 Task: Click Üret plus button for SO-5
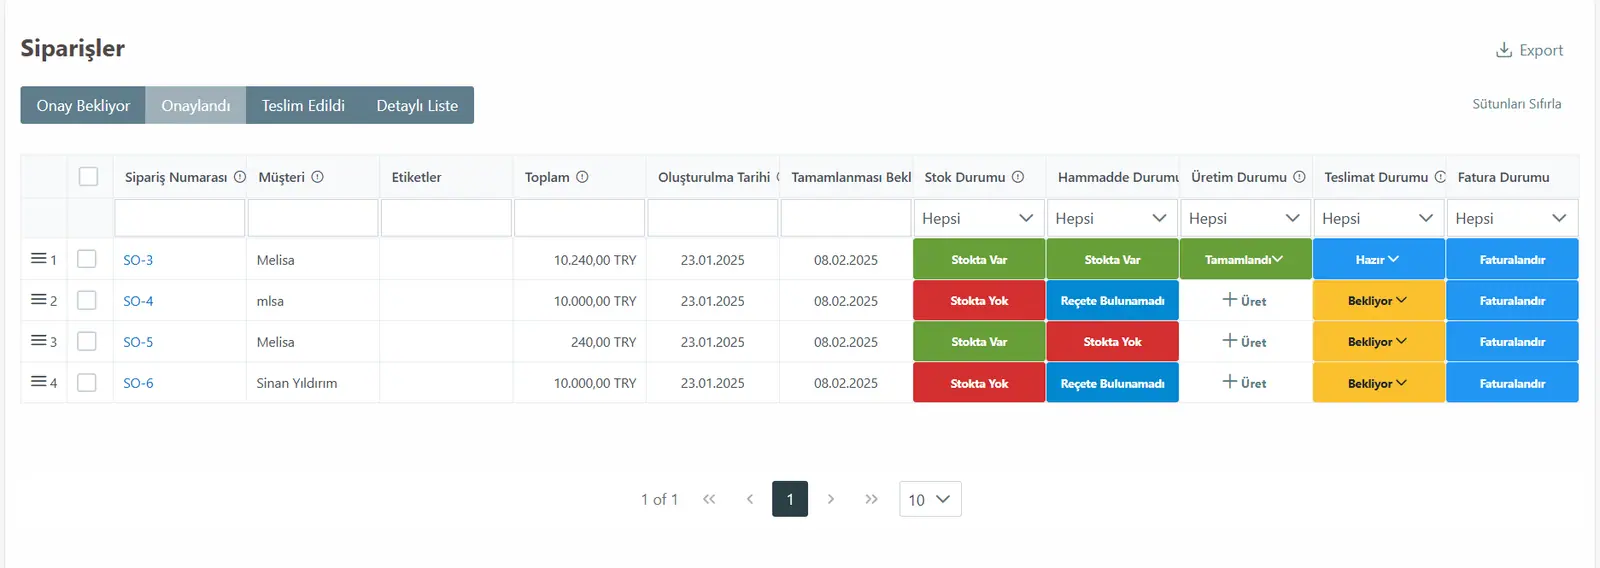tap(1244, 341)
